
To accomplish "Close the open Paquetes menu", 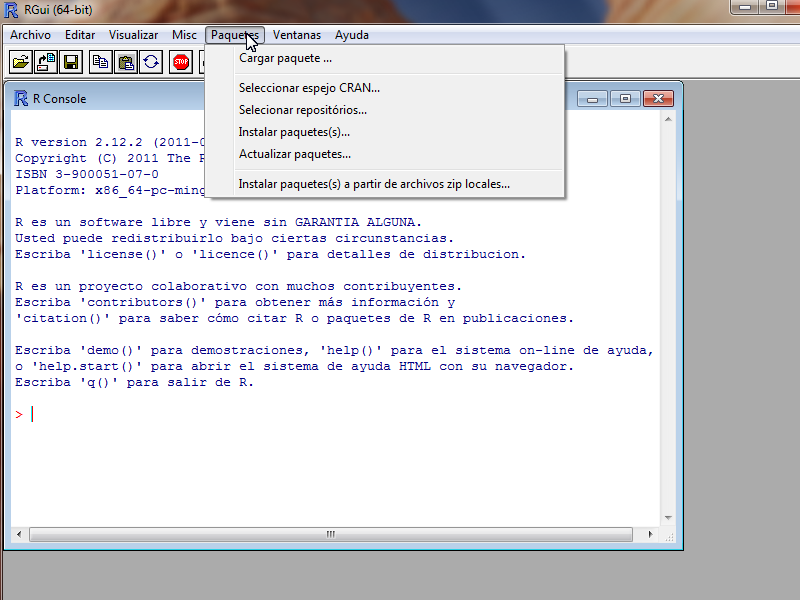I will (x=235, y=35).
